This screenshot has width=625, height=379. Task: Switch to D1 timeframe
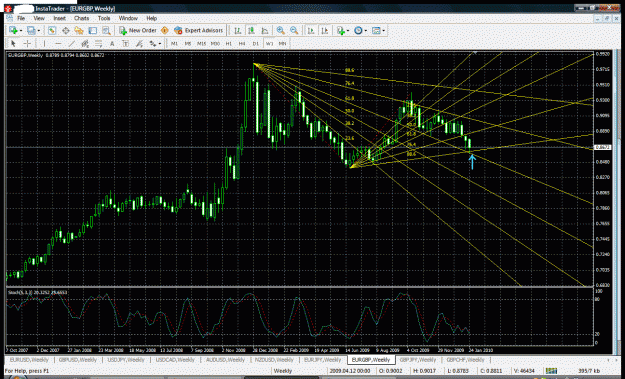pos(256,43)
